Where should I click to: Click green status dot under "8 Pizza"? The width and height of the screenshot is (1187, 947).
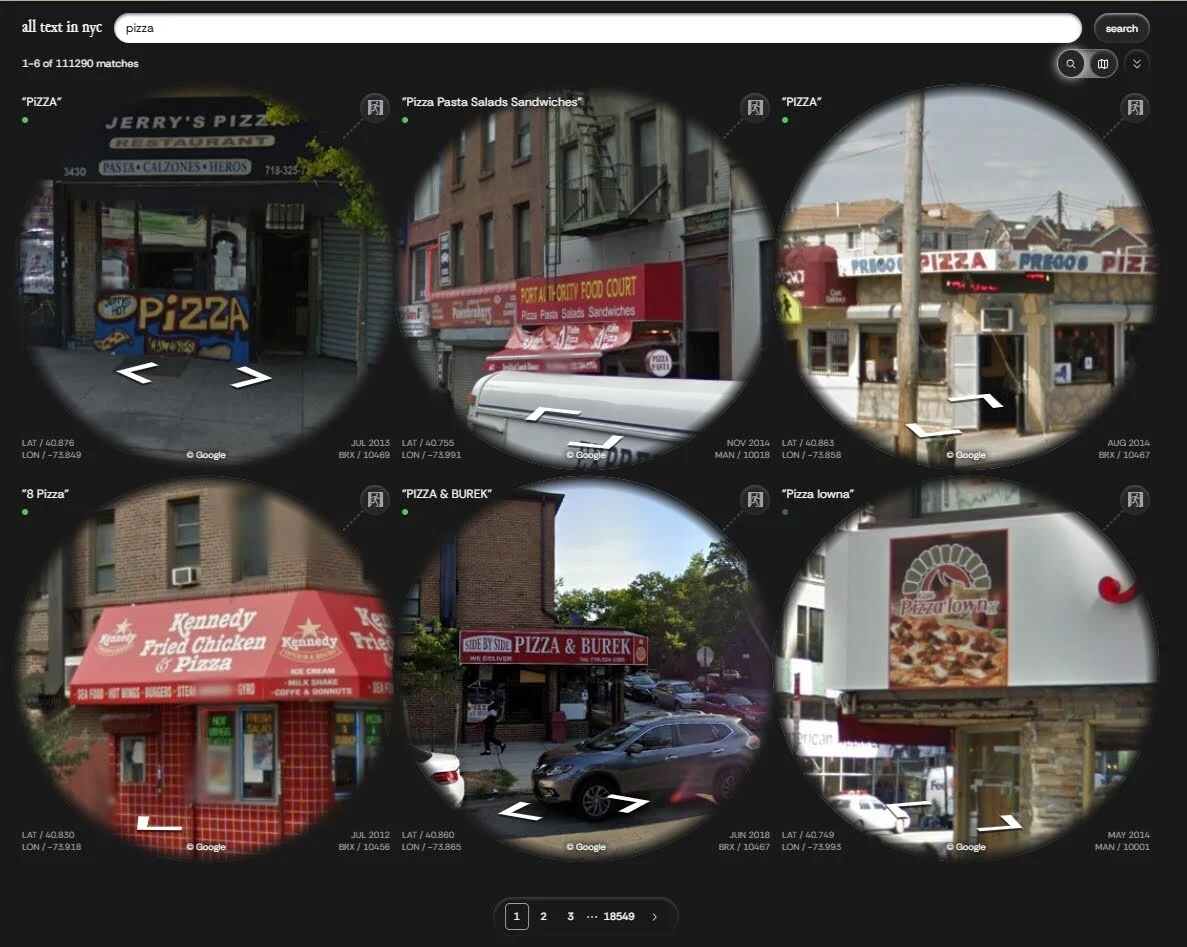[x=25, y=512]
